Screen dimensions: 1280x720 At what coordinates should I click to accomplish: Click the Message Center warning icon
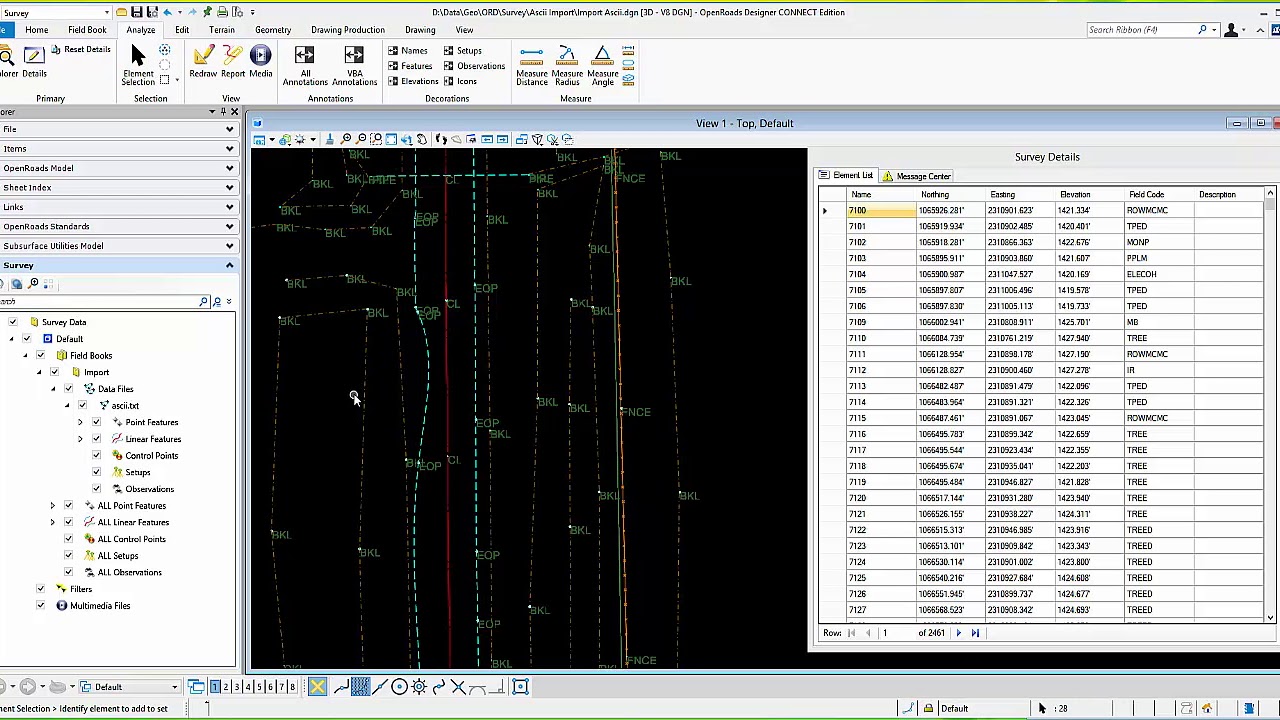(887, 176)
